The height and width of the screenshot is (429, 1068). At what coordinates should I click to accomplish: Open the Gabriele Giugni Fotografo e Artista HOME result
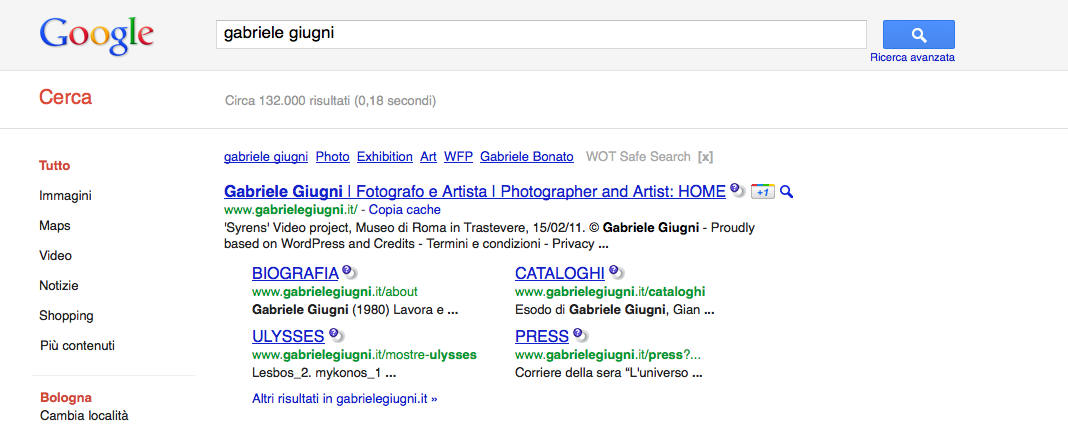point(474,191)
